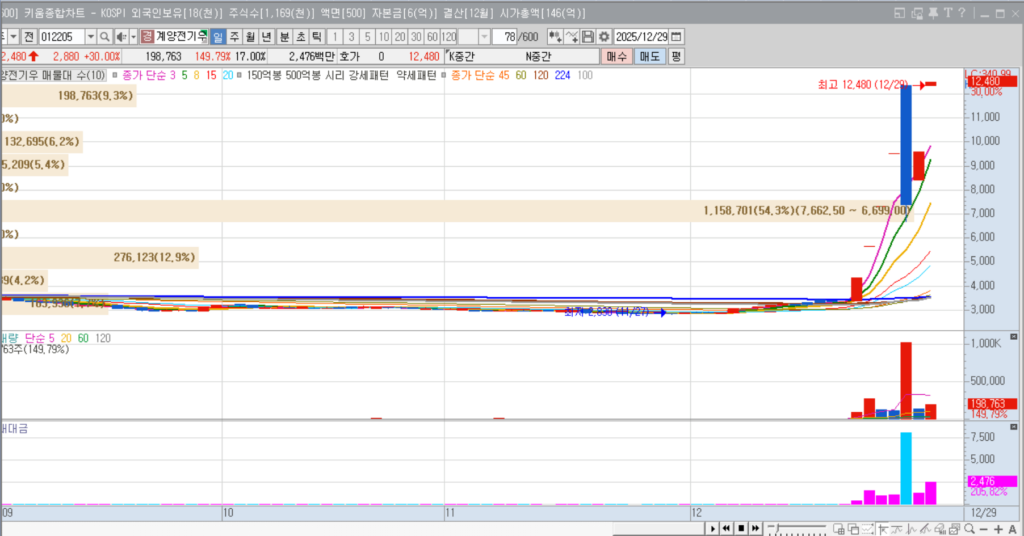This screenshot has height=536, width=1024.
Task: Open the calendar date picker icon
Action: 676,36
